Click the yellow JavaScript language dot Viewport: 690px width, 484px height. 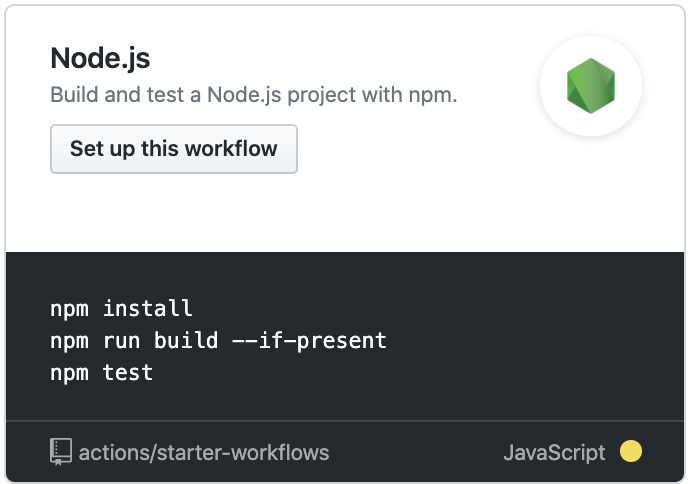click(631, 451)
